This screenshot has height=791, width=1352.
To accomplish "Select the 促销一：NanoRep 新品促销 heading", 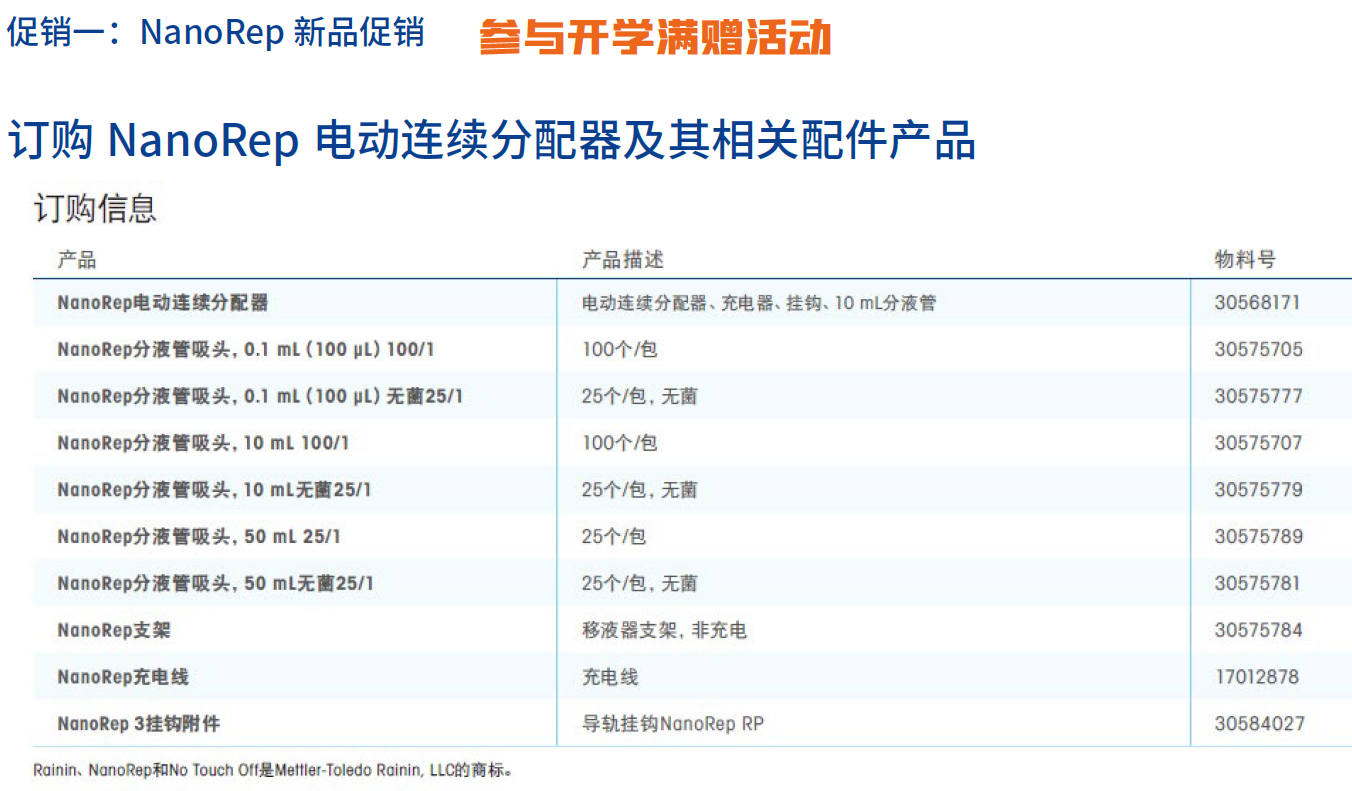I will (x=215, y=33).
